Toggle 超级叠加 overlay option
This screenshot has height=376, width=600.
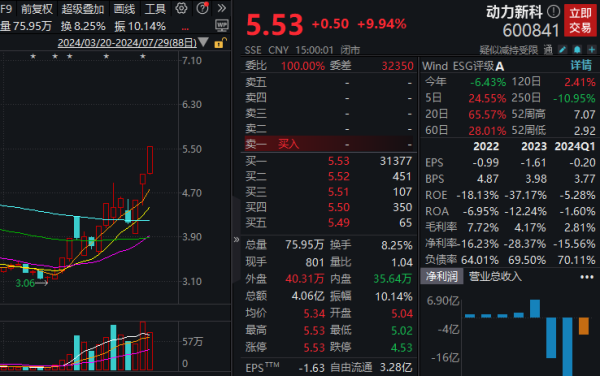pyautogui.click(x=83, y=8)
